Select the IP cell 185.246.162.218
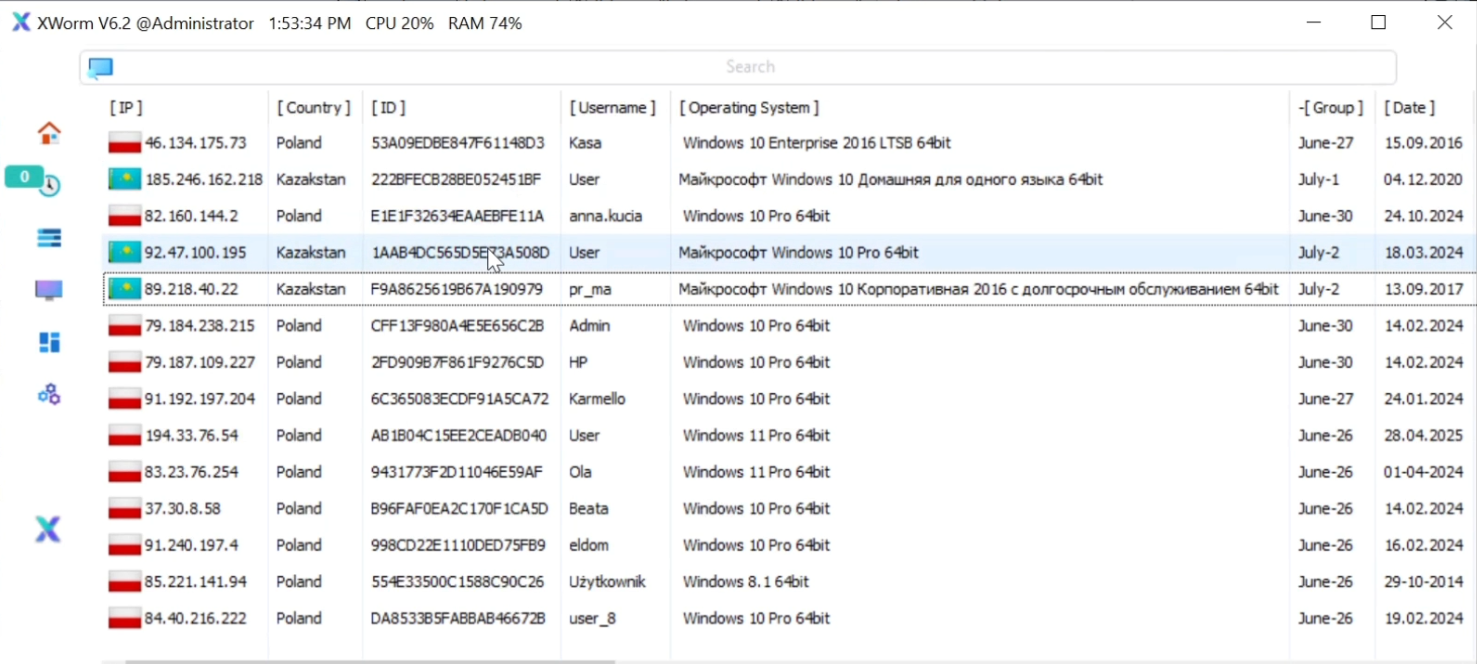Screen dimensions: 1477x664 click(204, 180)
